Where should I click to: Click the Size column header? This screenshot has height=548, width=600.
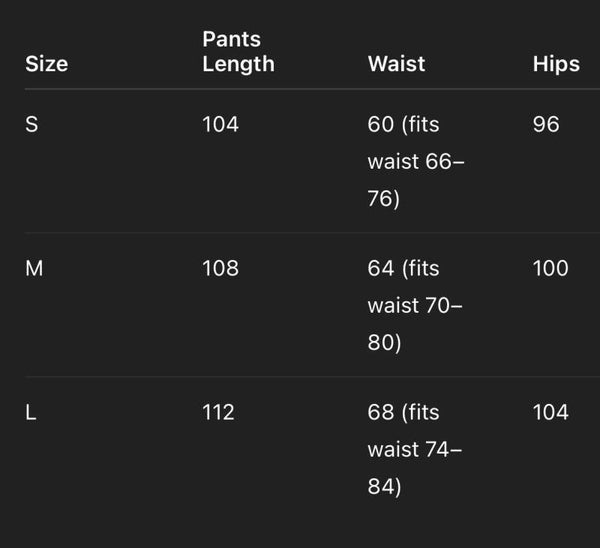click(x=46, y=64)
